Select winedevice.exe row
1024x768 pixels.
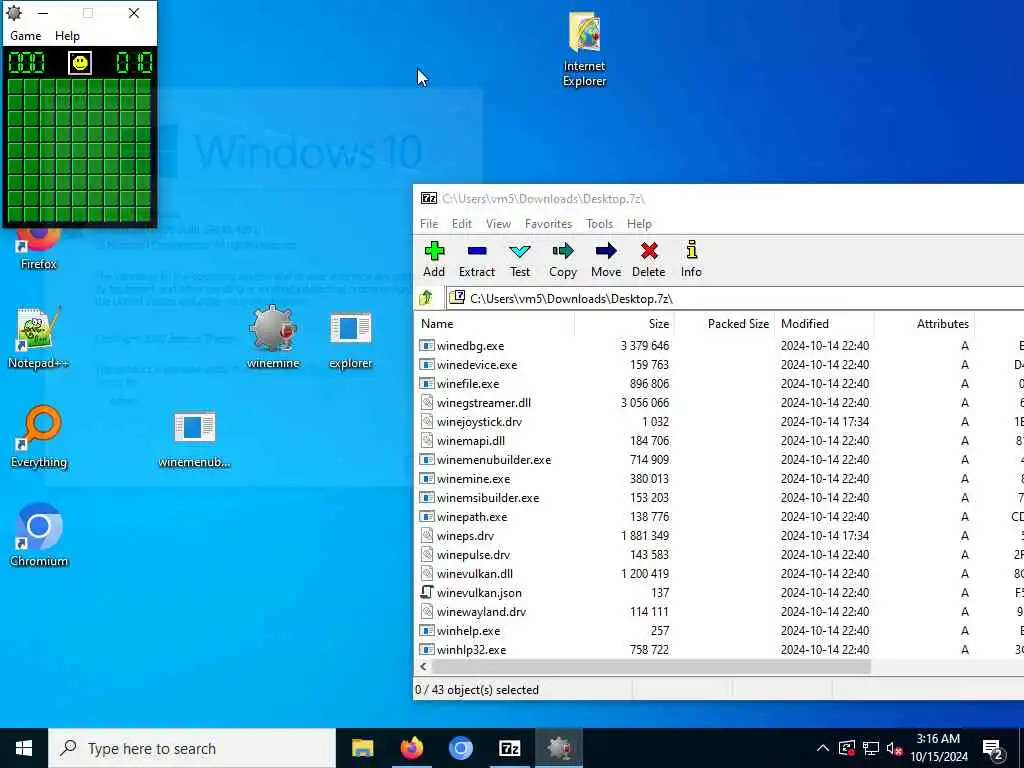pos(718,364)
